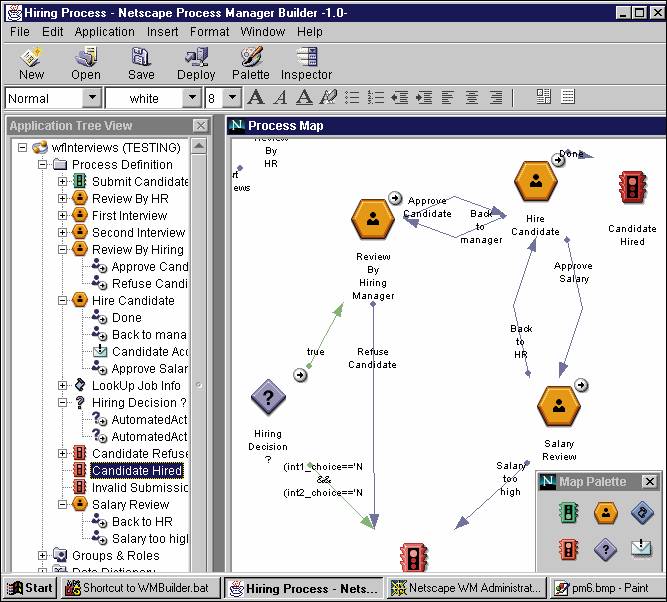Select red exit point icon in Map Palette
Screen dimensions: 667x602
pos(566,548)
